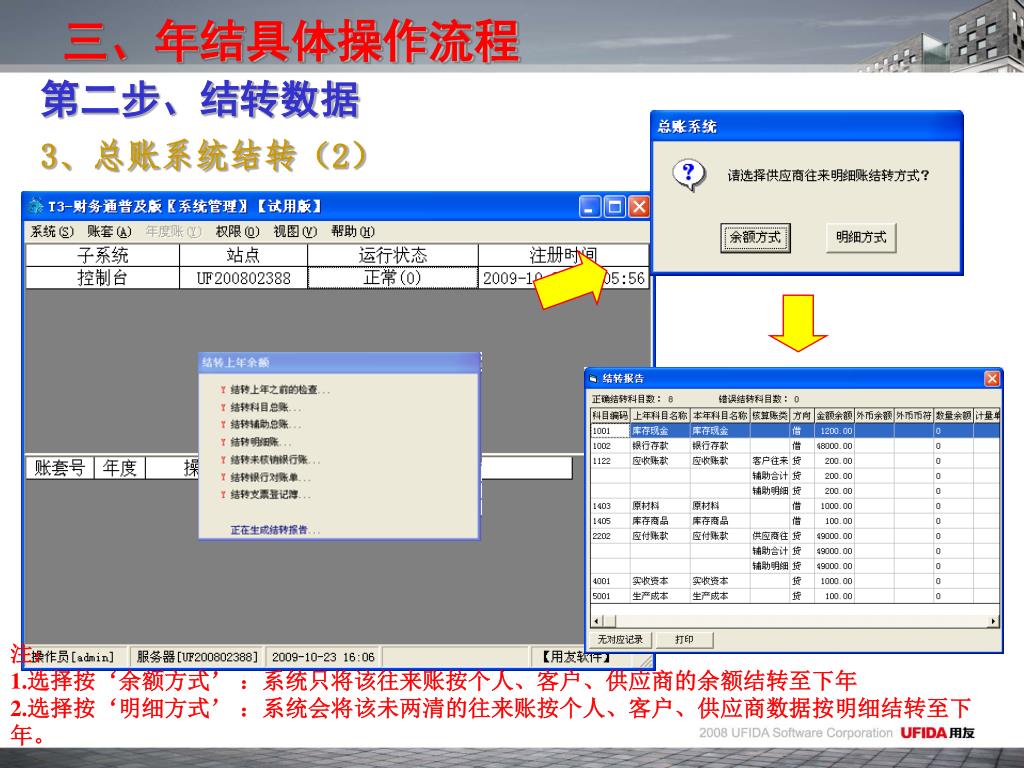Select row 5001 生产成本 in 结转报告
This screenshot has width=1024, height=768.
point(795,596)
